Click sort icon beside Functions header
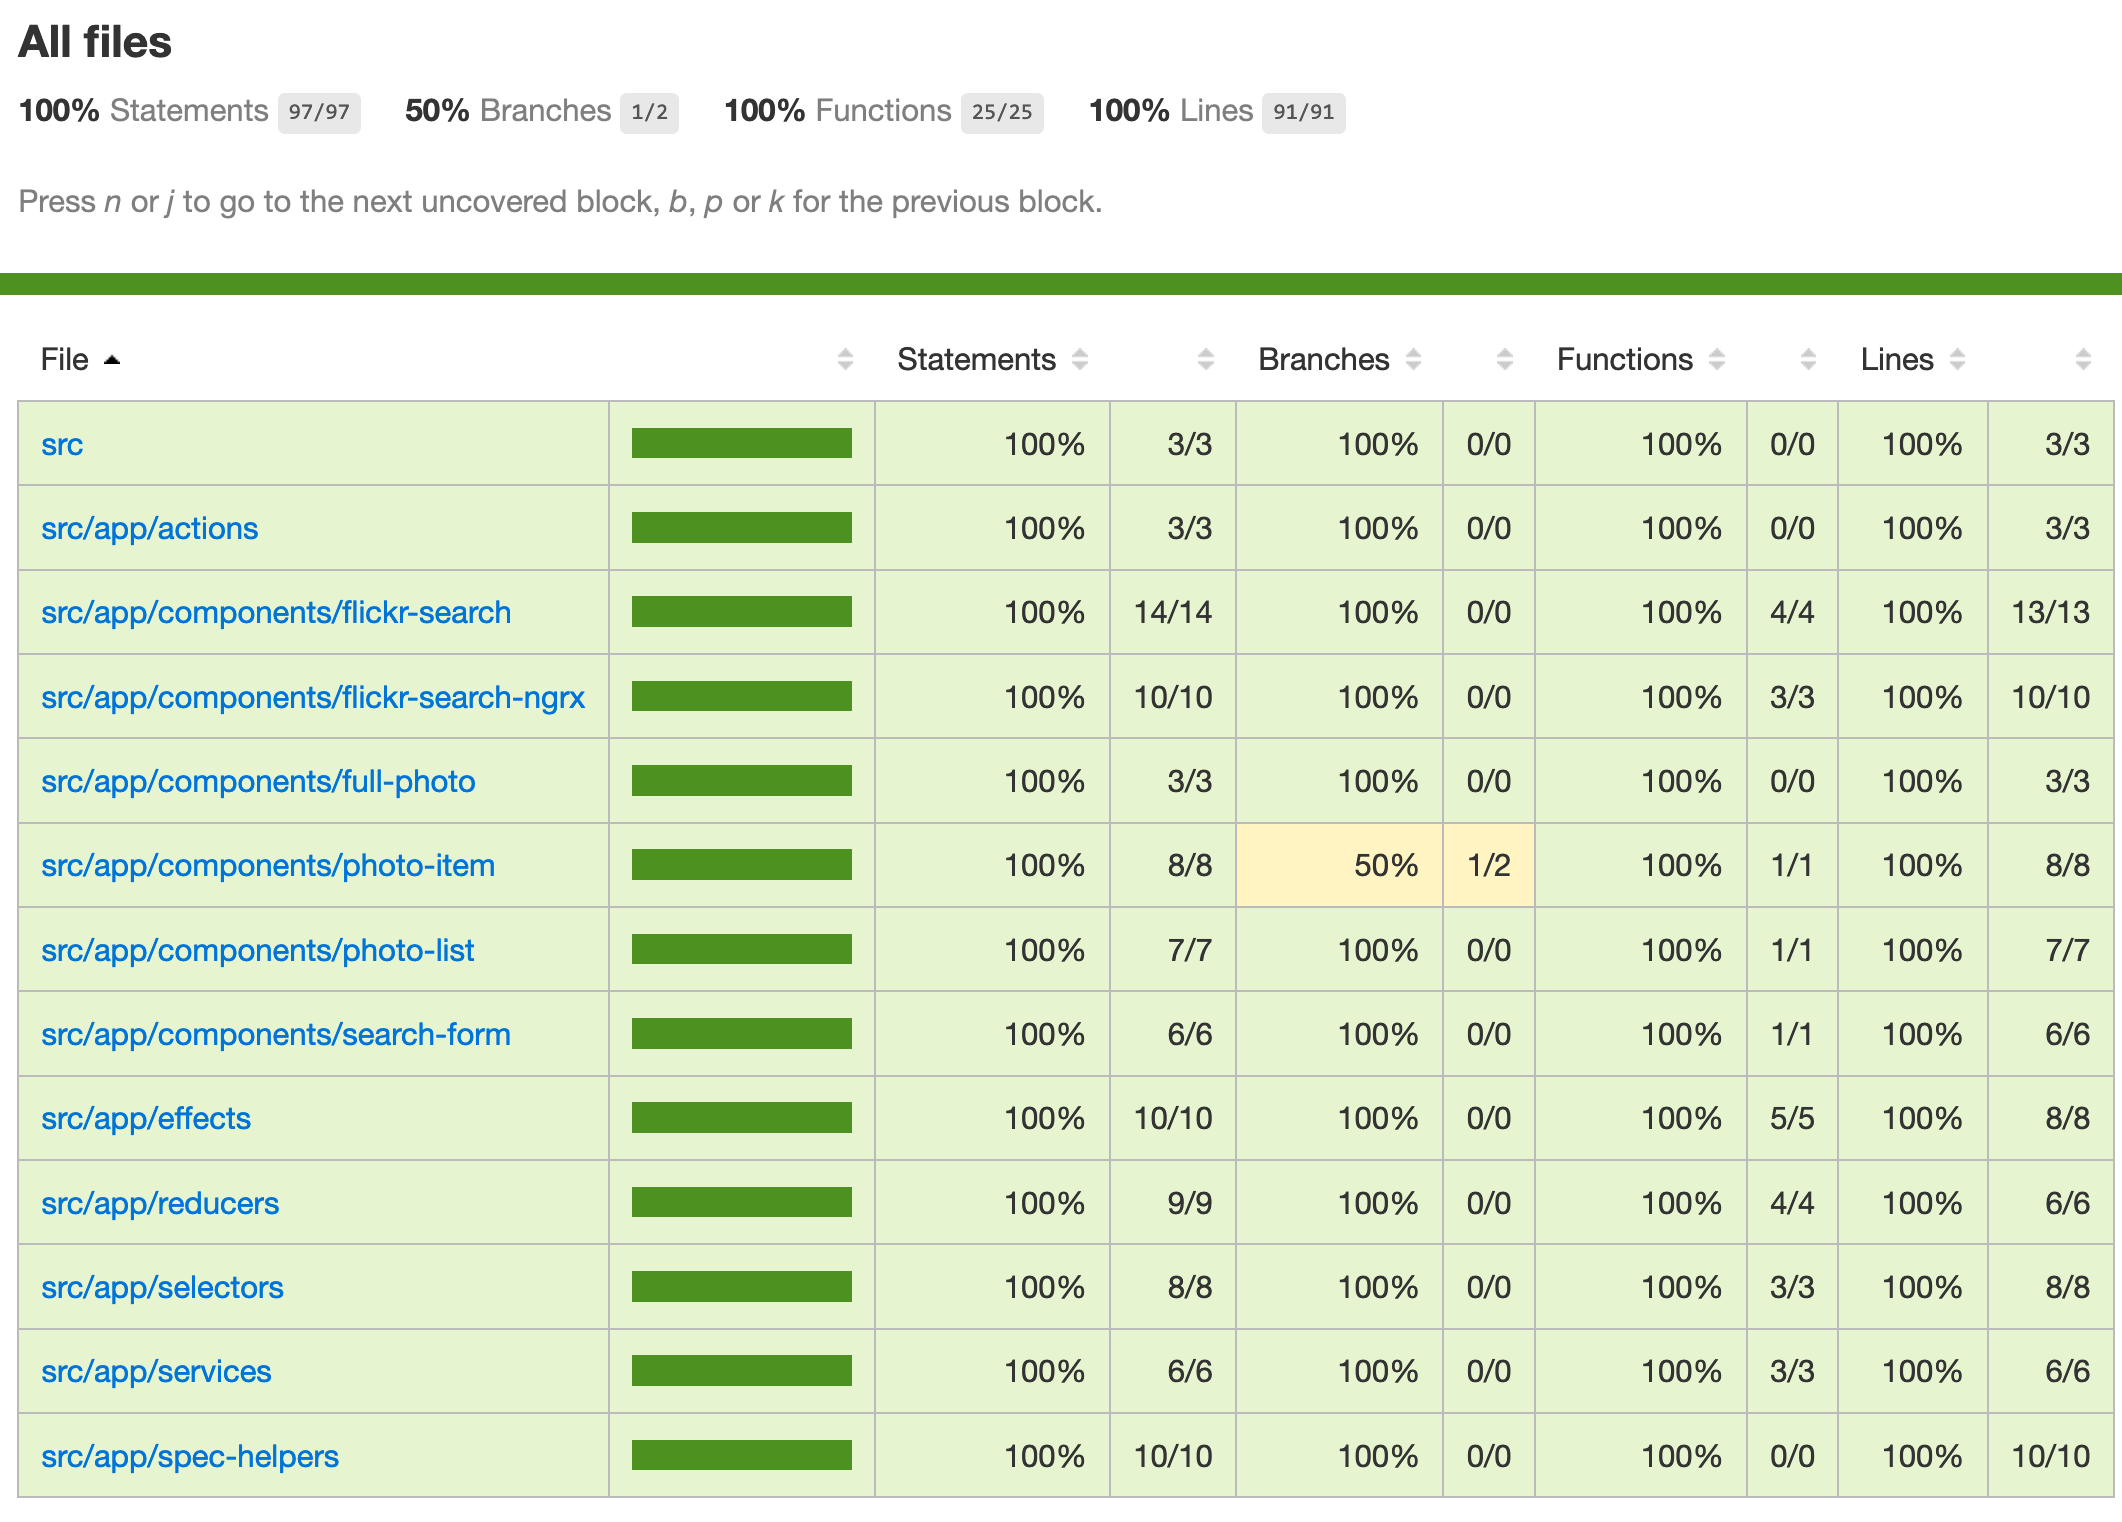Screen dimensions: 2122x1522 tap(1717, 360)
